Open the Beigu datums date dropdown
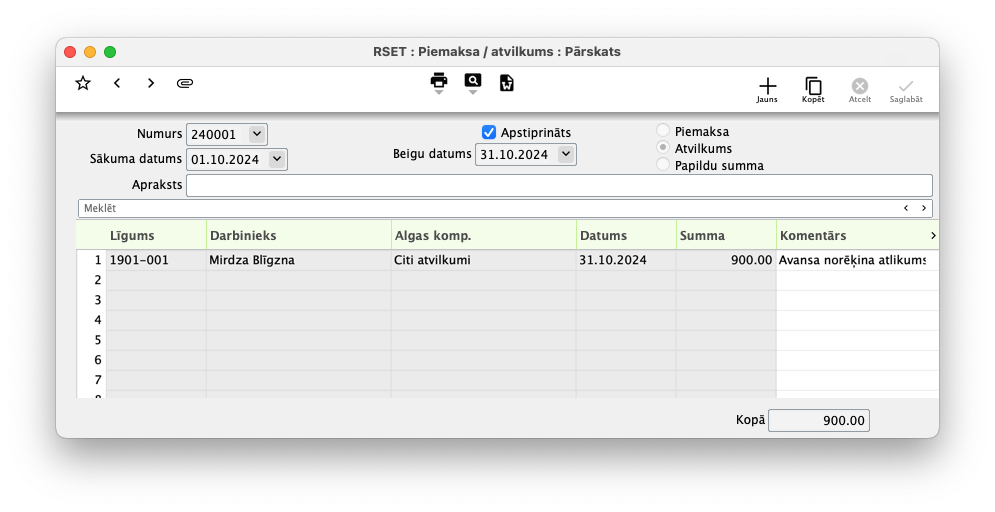This screenshot has width=995, height=512. point(566,154)
